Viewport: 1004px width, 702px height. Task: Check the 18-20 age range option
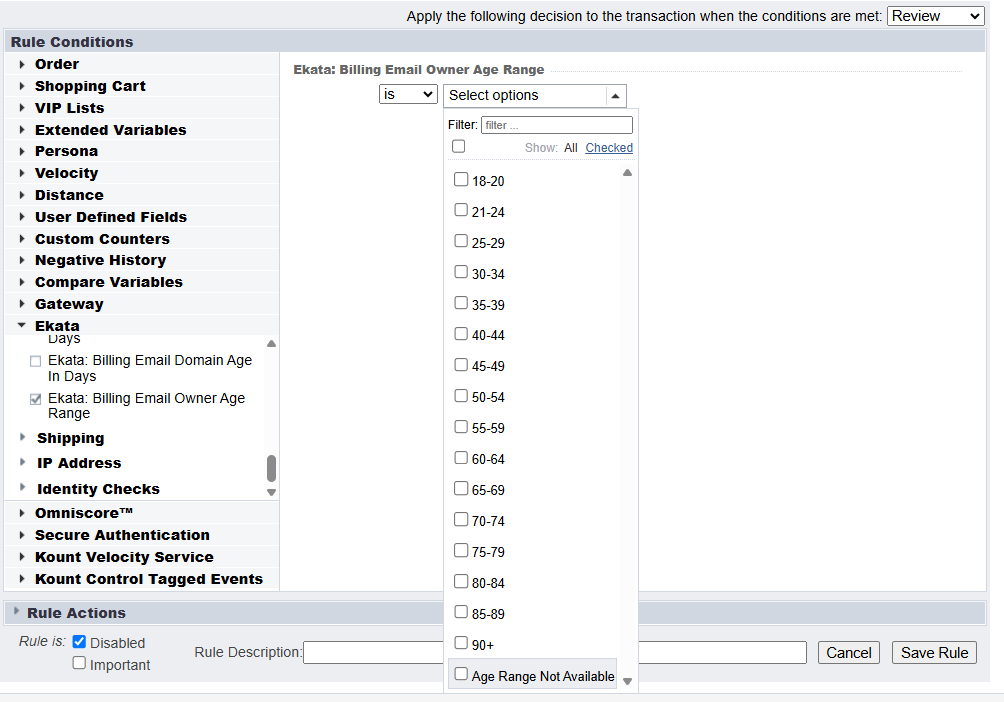[461, 179]
